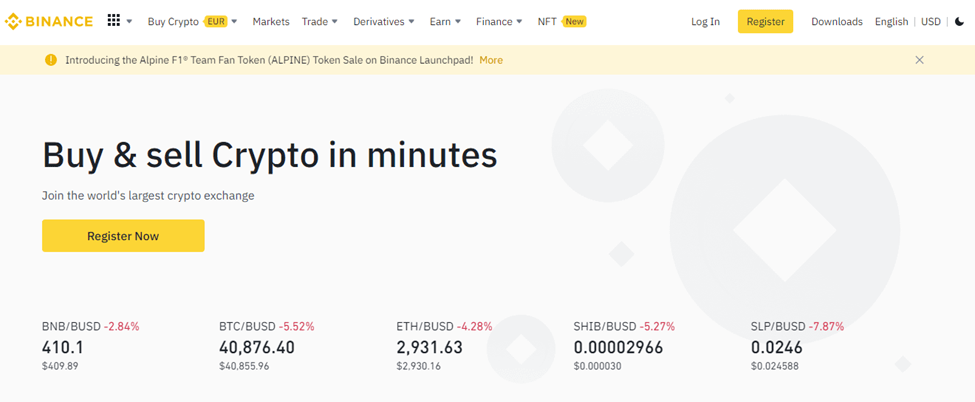Click the Binance logo
Viewport: 975px width, 402px height.
click(49, 22)
